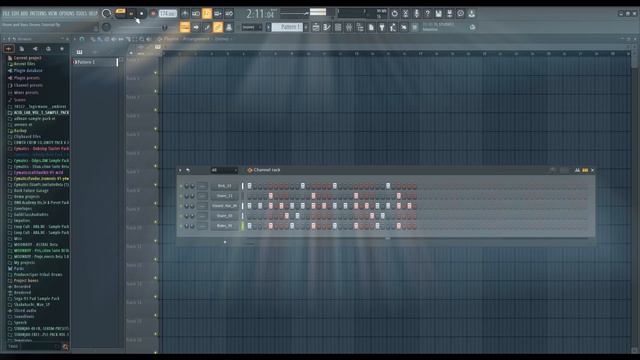Expand the Plugin database folder
Image resolution: width=640 pixels, height=360 pixels.
click(28, 71)
